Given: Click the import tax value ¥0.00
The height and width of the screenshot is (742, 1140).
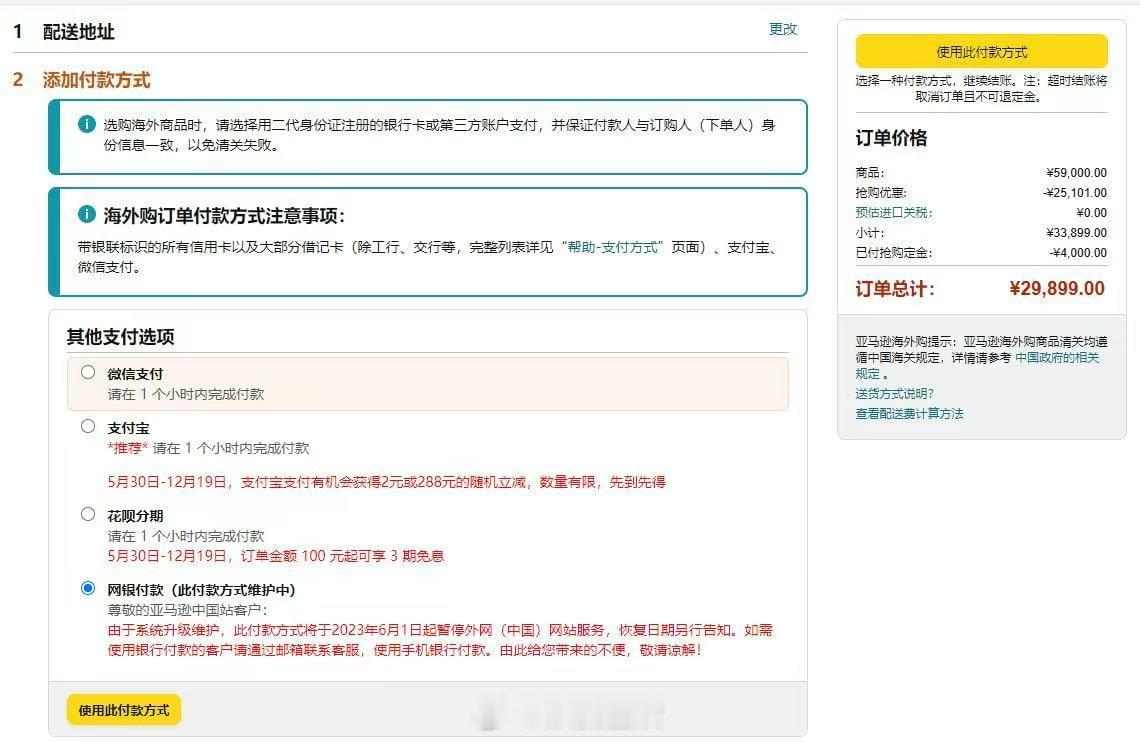Looking at the screenshot, I should [x=1091, y=213].
